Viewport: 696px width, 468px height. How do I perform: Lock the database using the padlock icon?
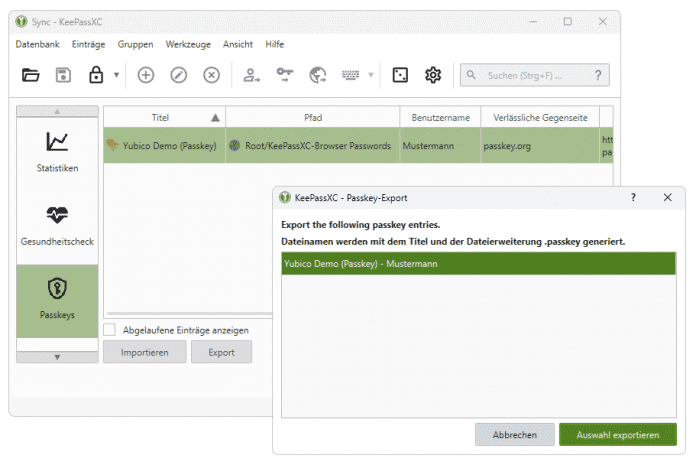coord(96,75)
